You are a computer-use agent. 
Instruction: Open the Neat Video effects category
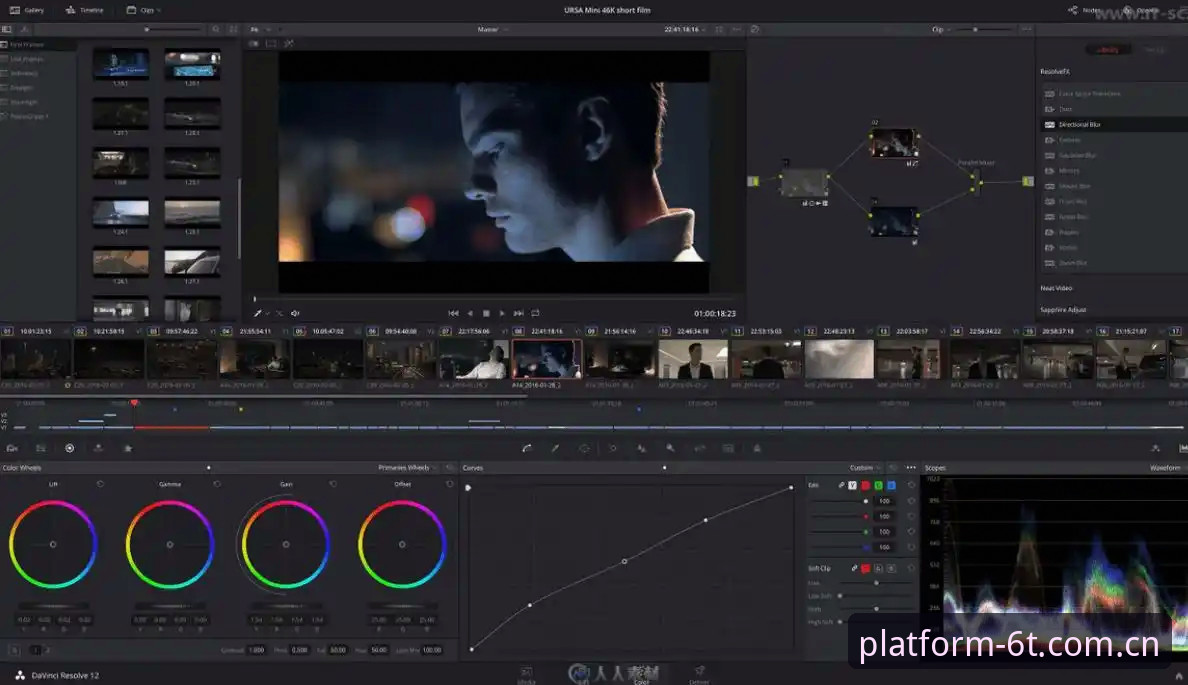pyautogui.click(x=1056, y=288)
